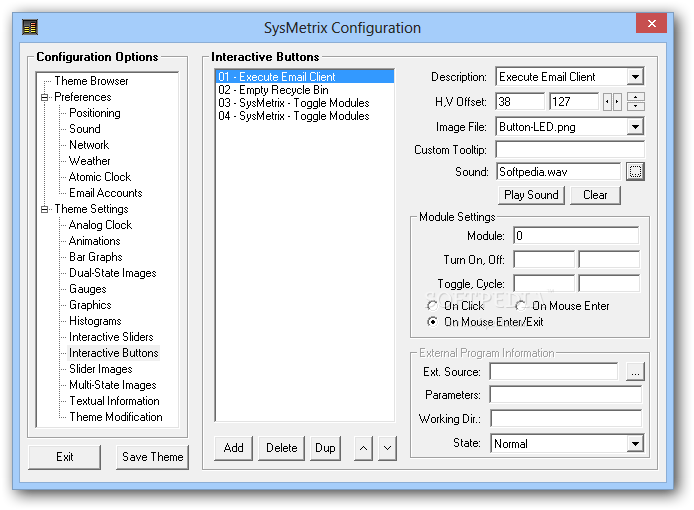Select Weather in configuration tree
This screenshot has height=510, width=694.
[89, 161]
